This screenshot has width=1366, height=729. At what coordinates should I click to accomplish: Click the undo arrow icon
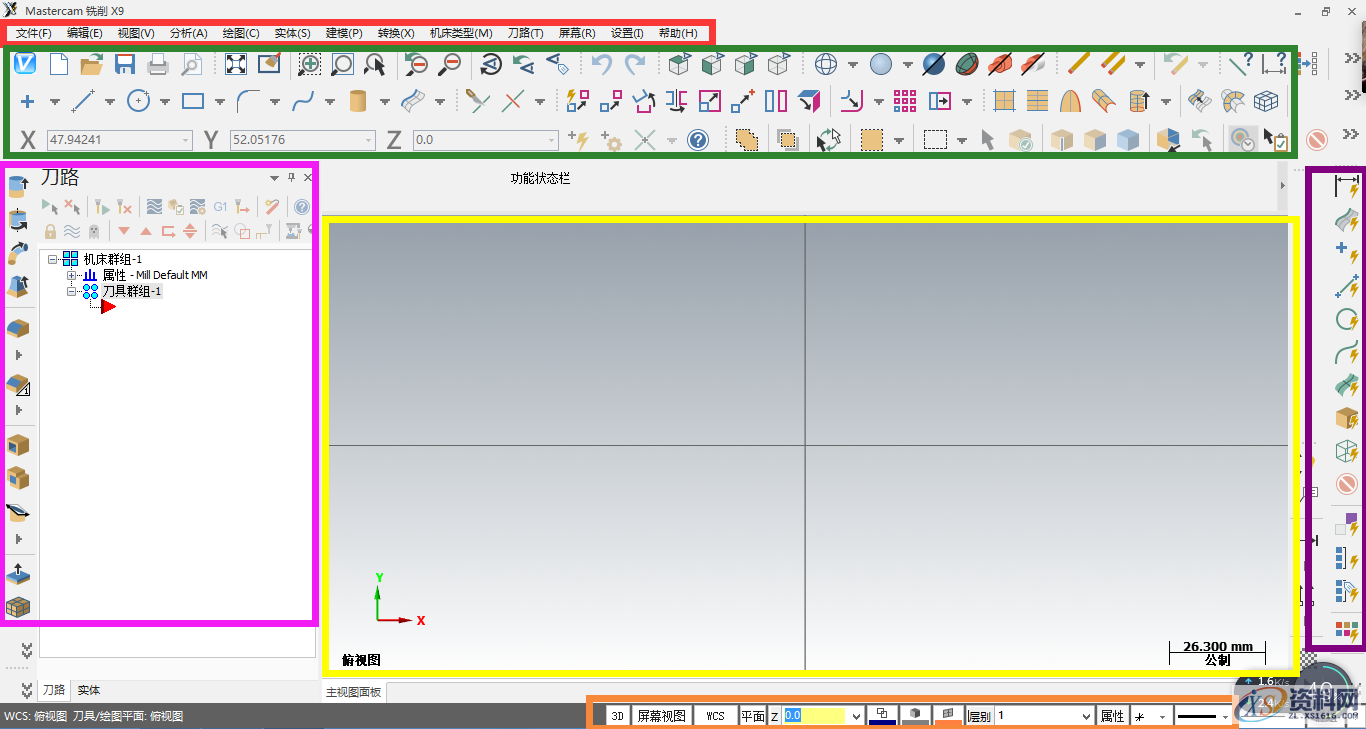pos(601,65)
